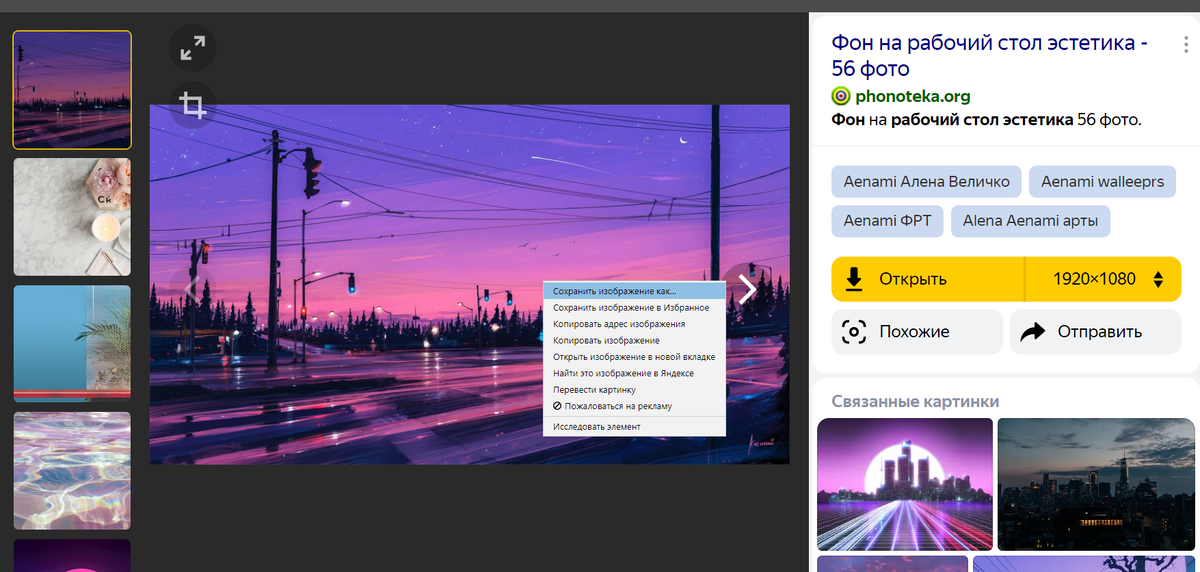This screenshot has width=1200, height=572.
Task: Click the description text 'Фон на рабочий стол эстетика 56 фото.'
Action: 986,120
